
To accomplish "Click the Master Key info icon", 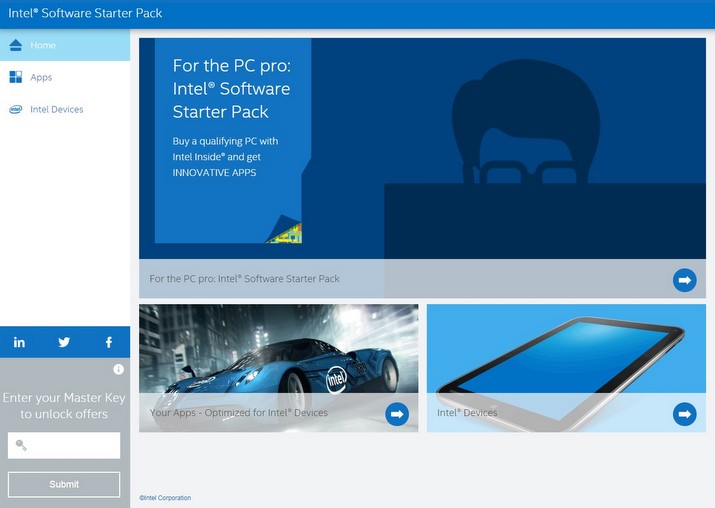I will click(x=119, y=369).
